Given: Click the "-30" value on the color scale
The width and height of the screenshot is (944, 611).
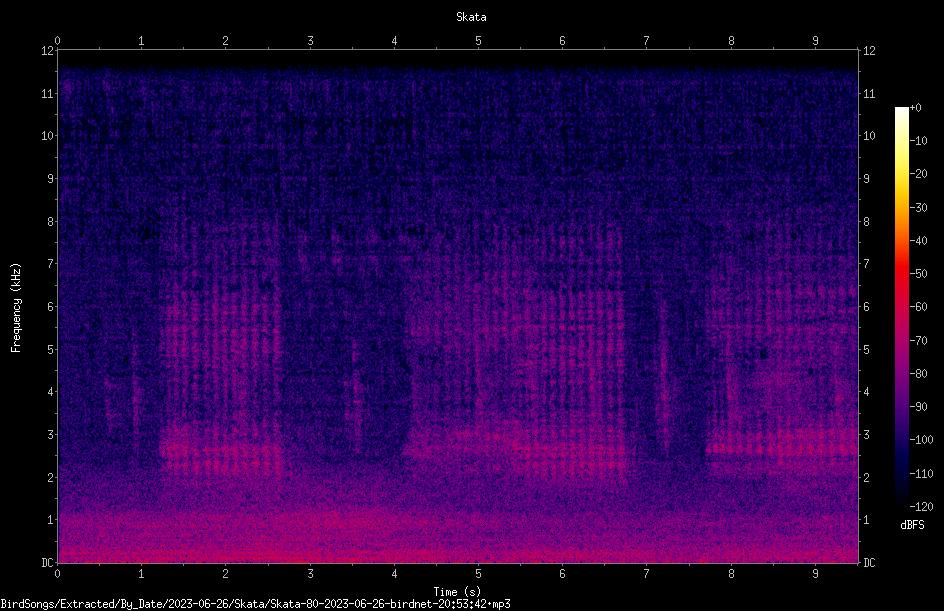Looking at the screenshot, I should [x=918, y=208].
